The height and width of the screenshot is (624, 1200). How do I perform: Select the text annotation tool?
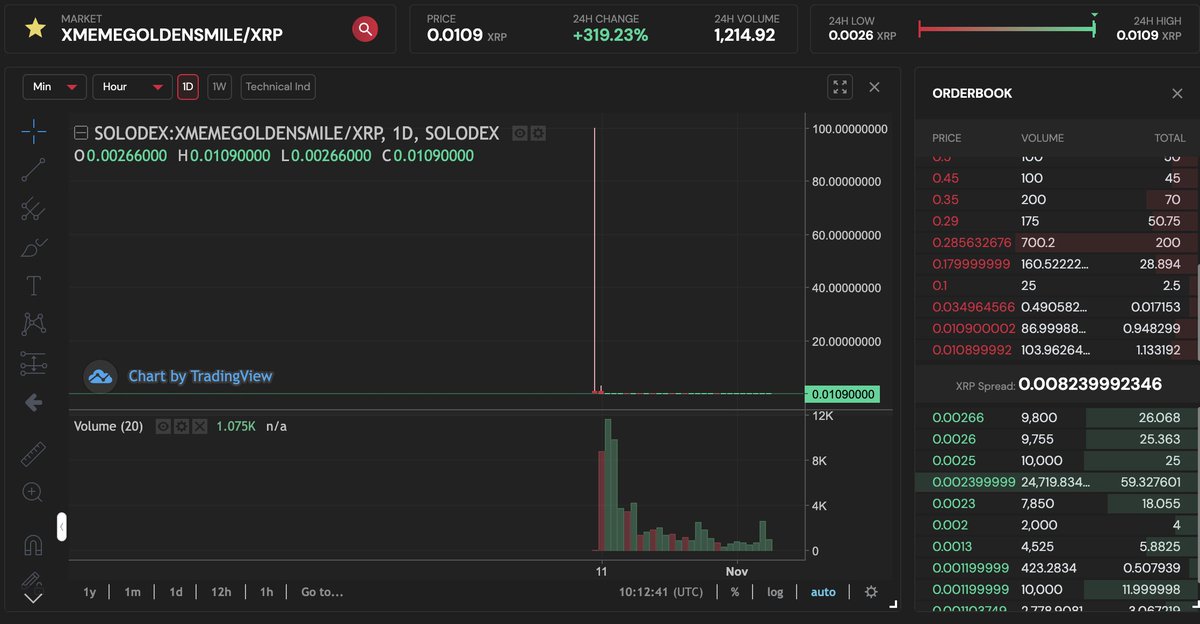(33, 286)
